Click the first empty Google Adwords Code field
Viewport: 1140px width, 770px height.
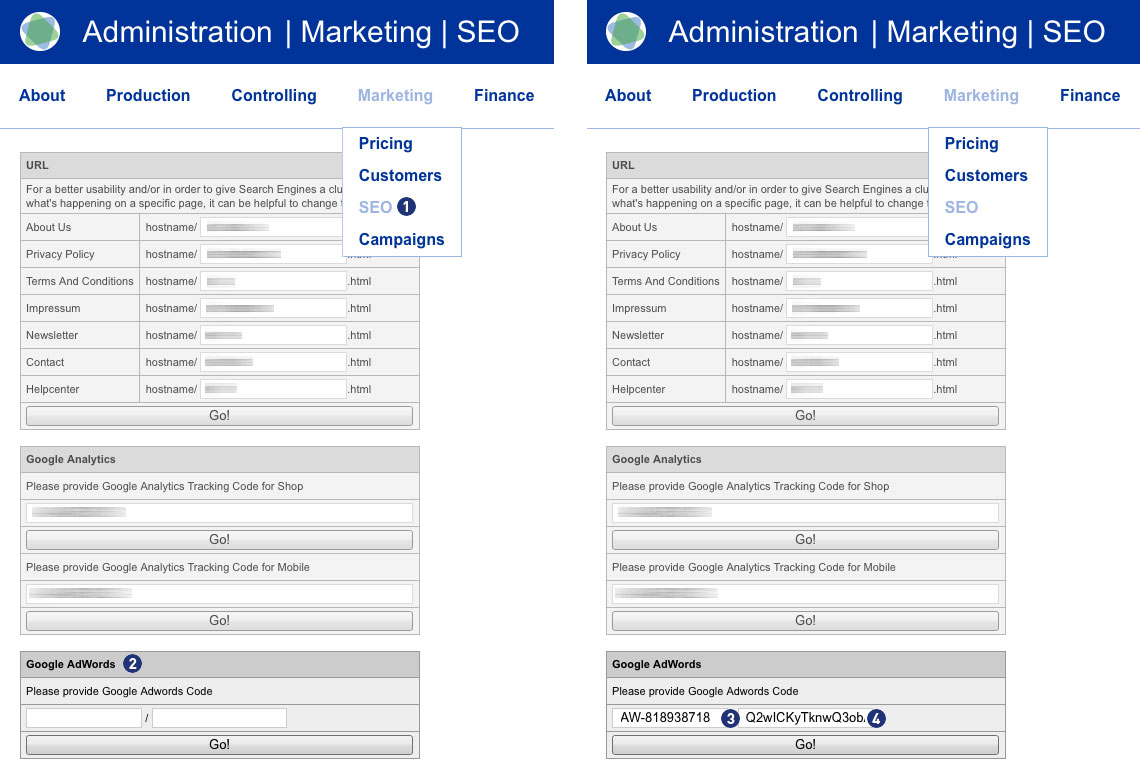(84, 718)
